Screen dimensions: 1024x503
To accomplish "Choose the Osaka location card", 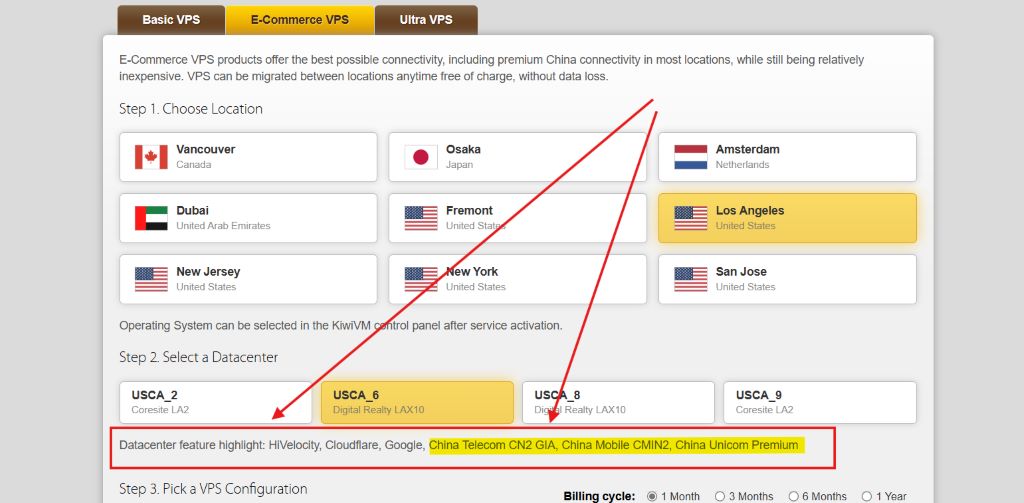I will click(517, 157).
